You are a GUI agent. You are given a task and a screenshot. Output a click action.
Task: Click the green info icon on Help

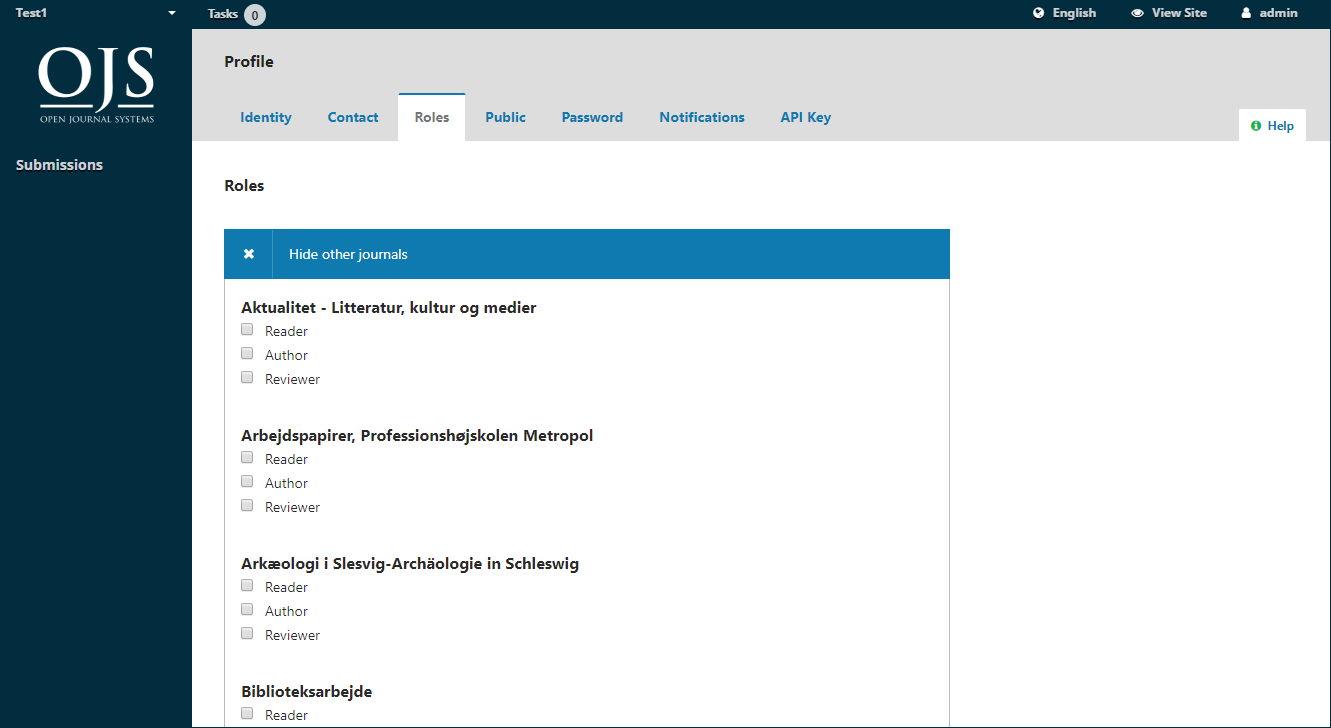click(x=1256, y=126)
